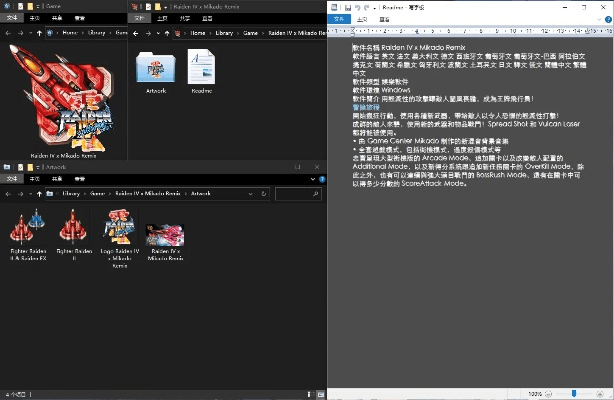Screen dimensions: 614x400
Task: Click Home breadcrumb in Raiden window address bar
Action: click(198, 33)
